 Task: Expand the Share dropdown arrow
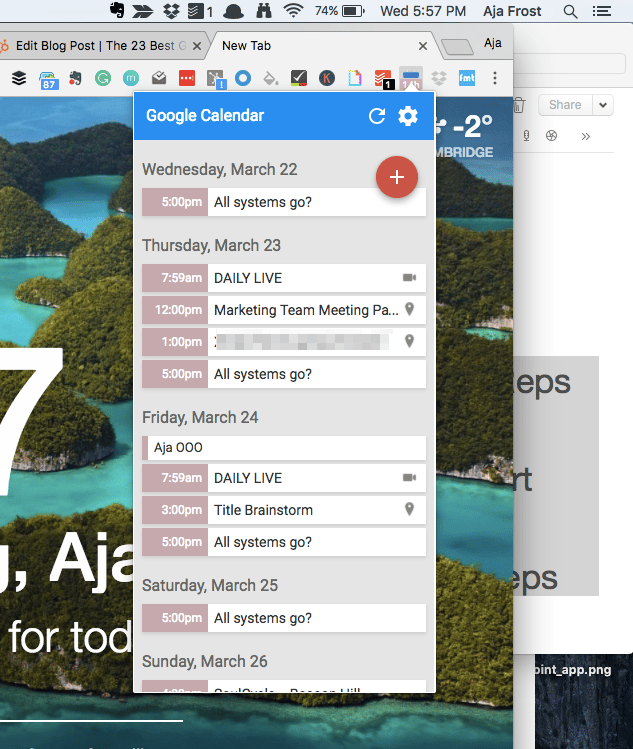603,105
